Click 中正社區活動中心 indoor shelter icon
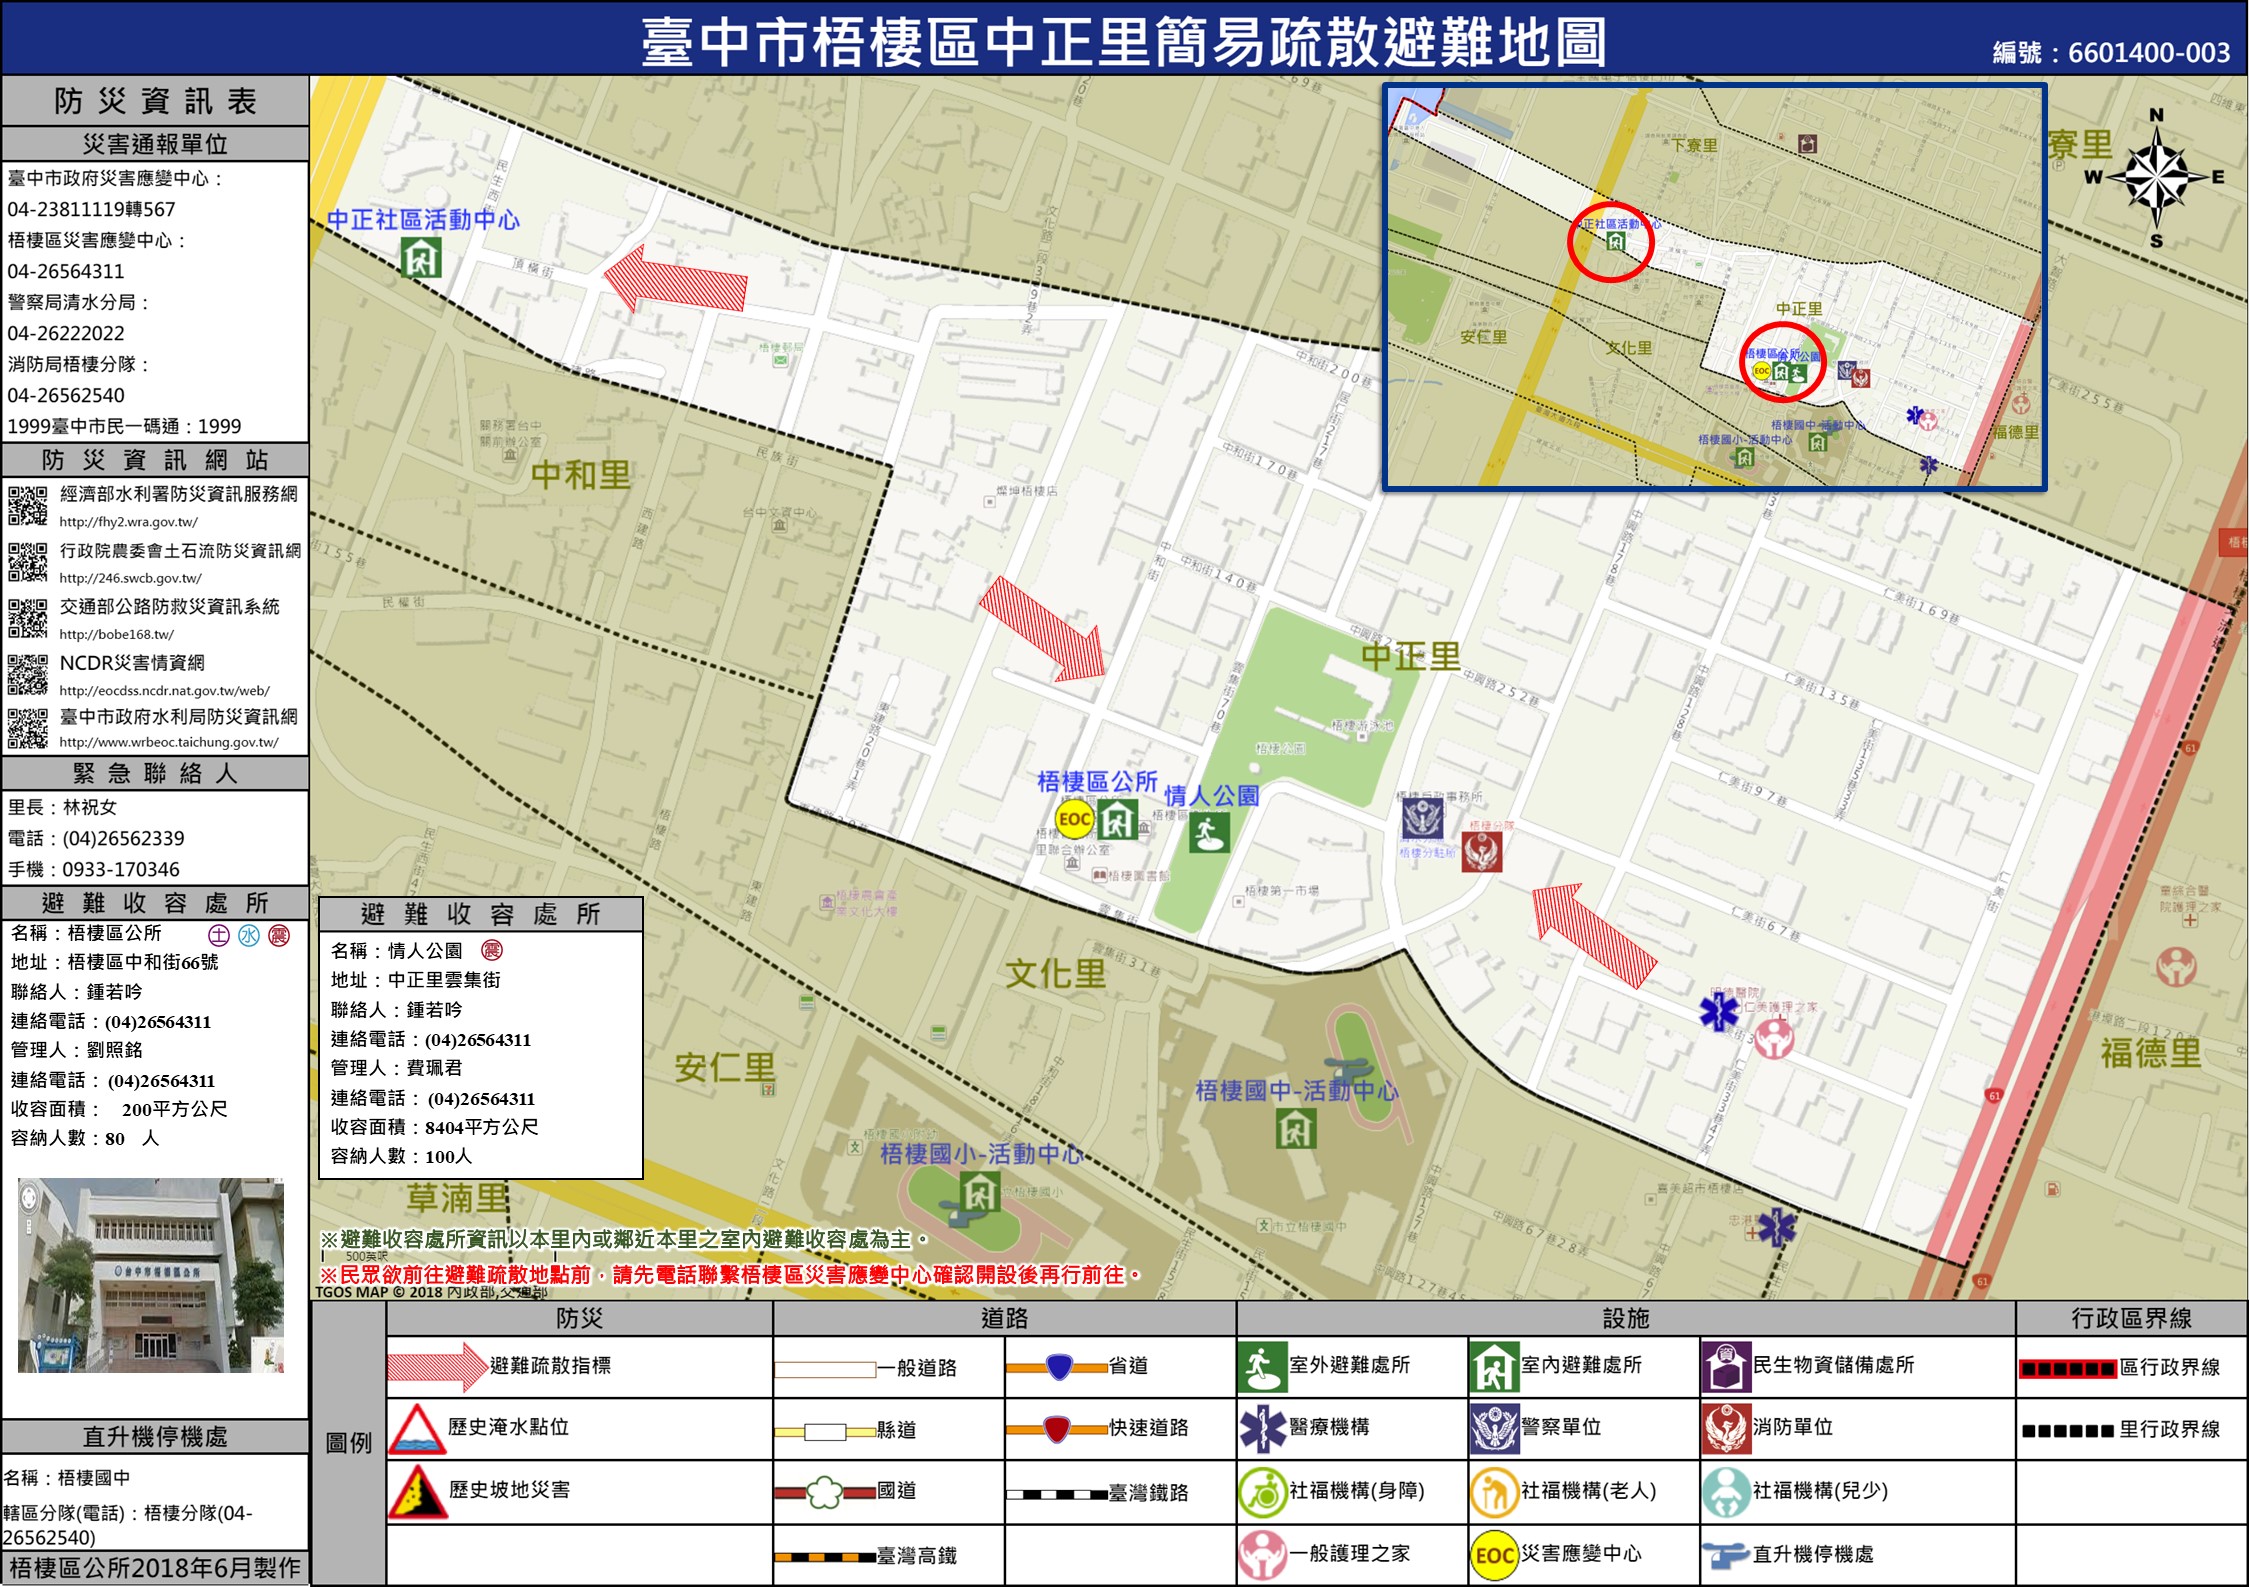2249x1587 pixels. pyautogui.click(x=421, y=257)
